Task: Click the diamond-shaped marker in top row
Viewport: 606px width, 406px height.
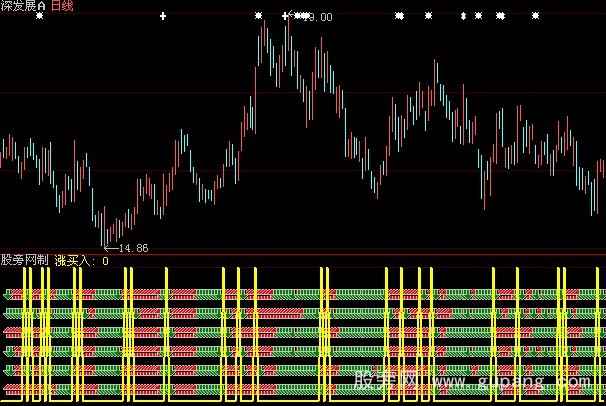Action: (463, 17)
